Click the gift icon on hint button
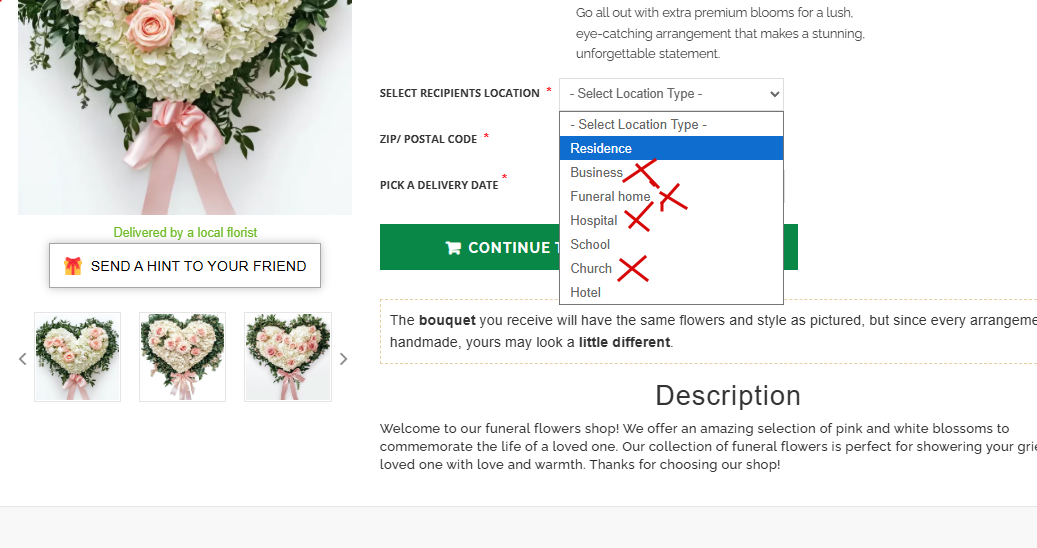1037x548 pixels. [x=73, y=266]
